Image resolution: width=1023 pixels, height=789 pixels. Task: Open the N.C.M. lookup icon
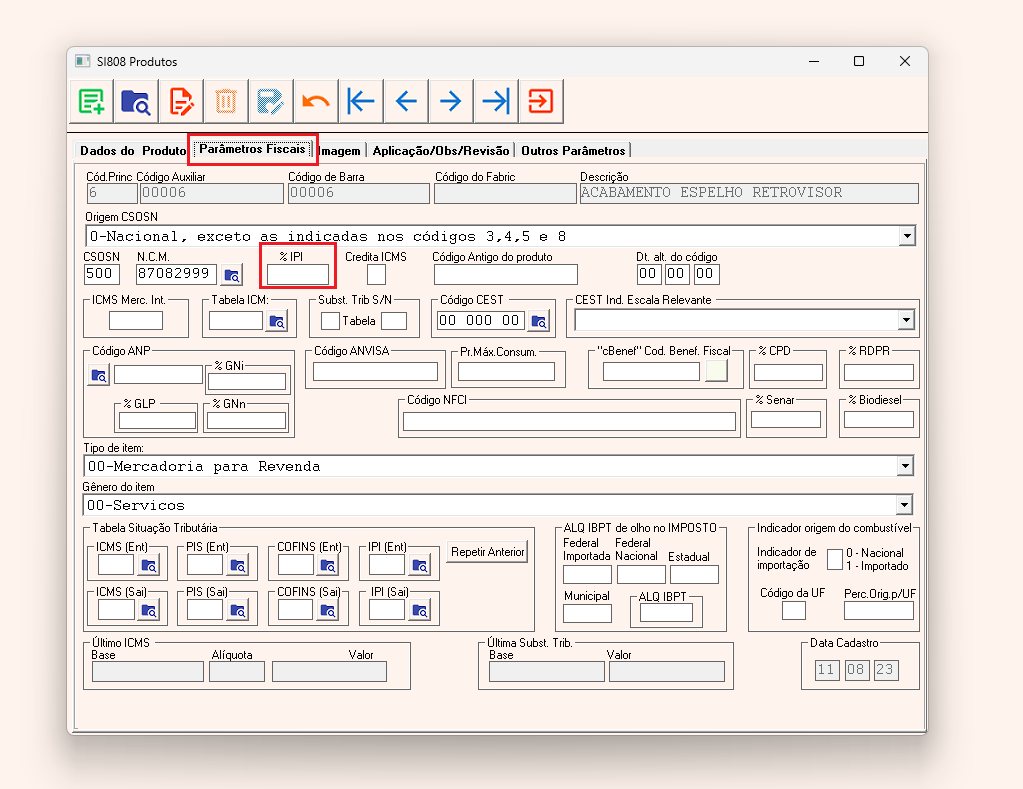point(232,275)
